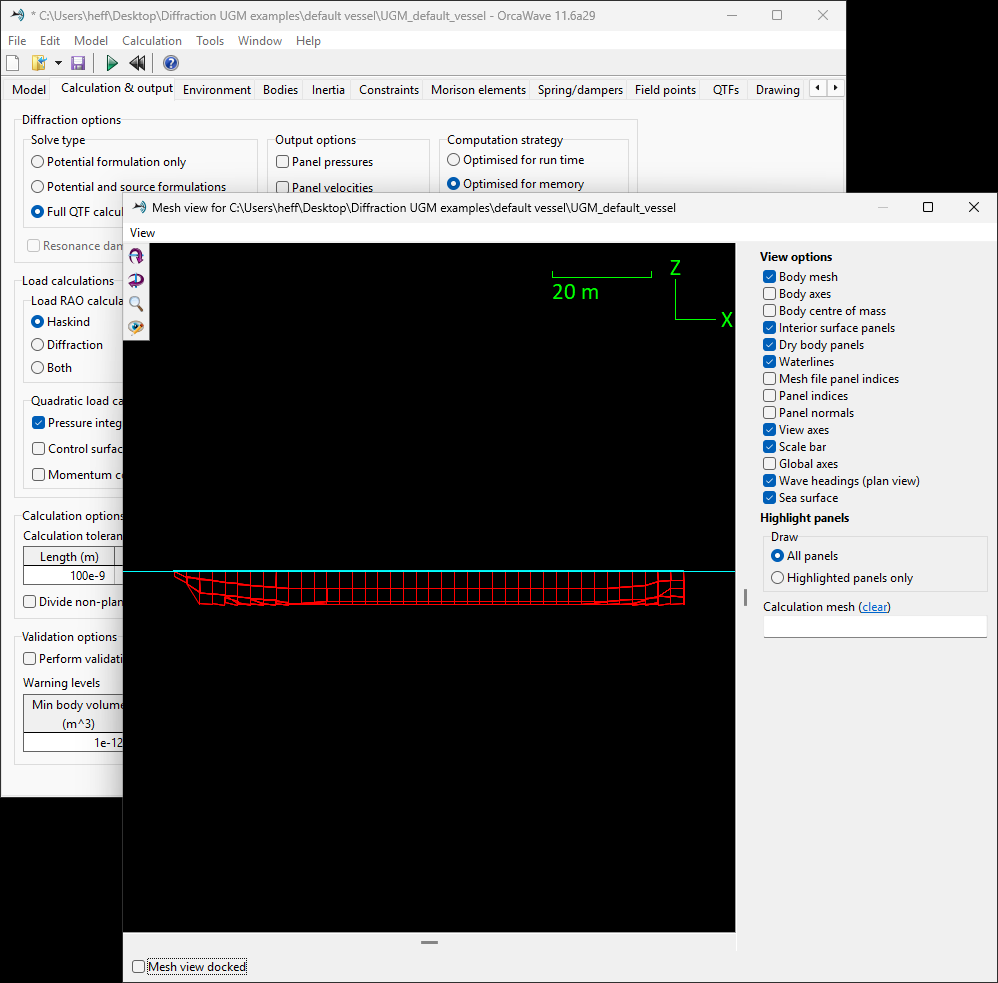Activate the zoom magnifier in the mesh view

136,304
